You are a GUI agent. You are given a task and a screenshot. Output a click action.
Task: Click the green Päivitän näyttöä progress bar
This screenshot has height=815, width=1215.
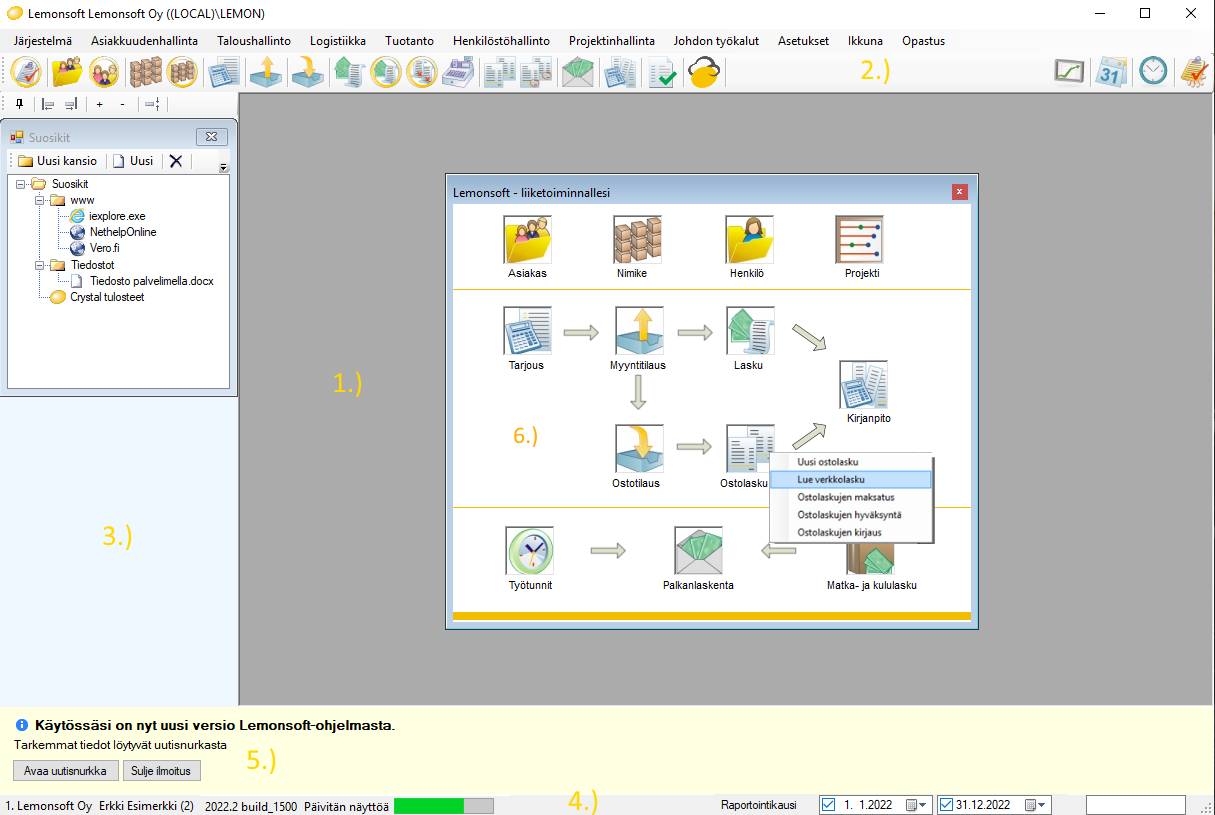pyautogui.click(x=444, y=805)
